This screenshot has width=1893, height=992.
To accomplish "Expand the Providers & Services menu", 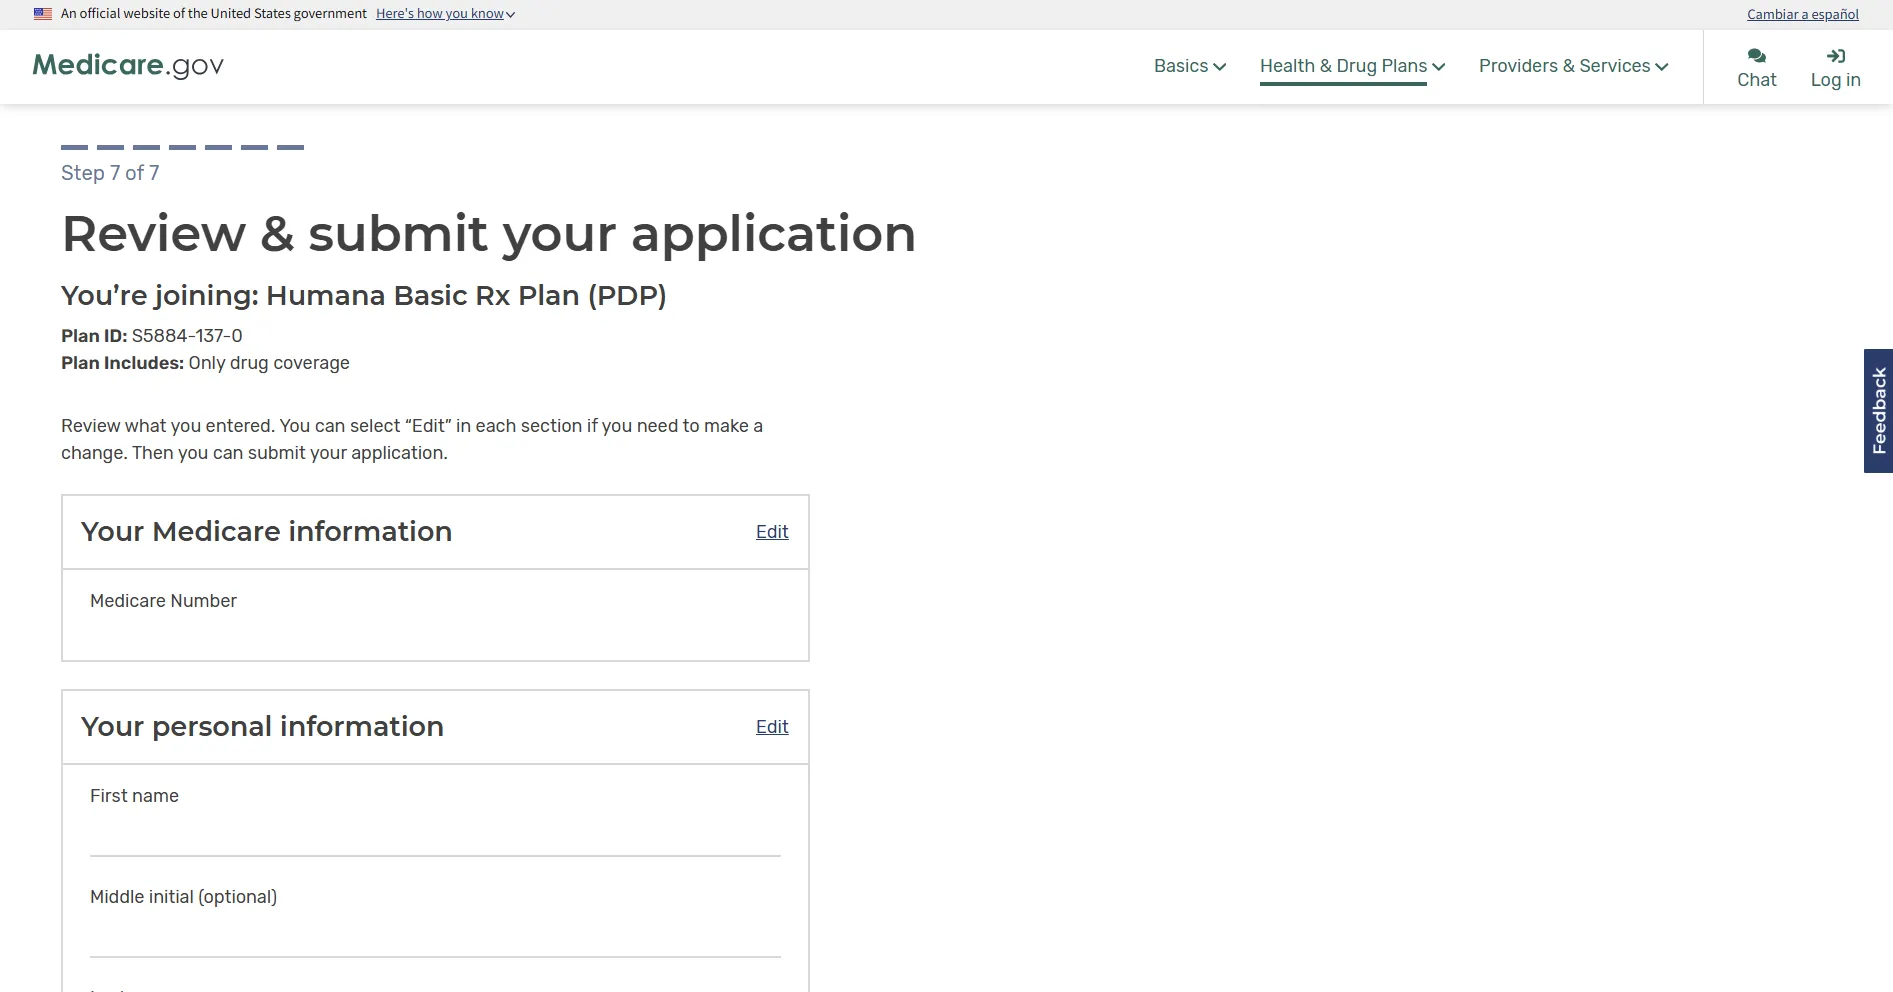I will click(1574, 66).
